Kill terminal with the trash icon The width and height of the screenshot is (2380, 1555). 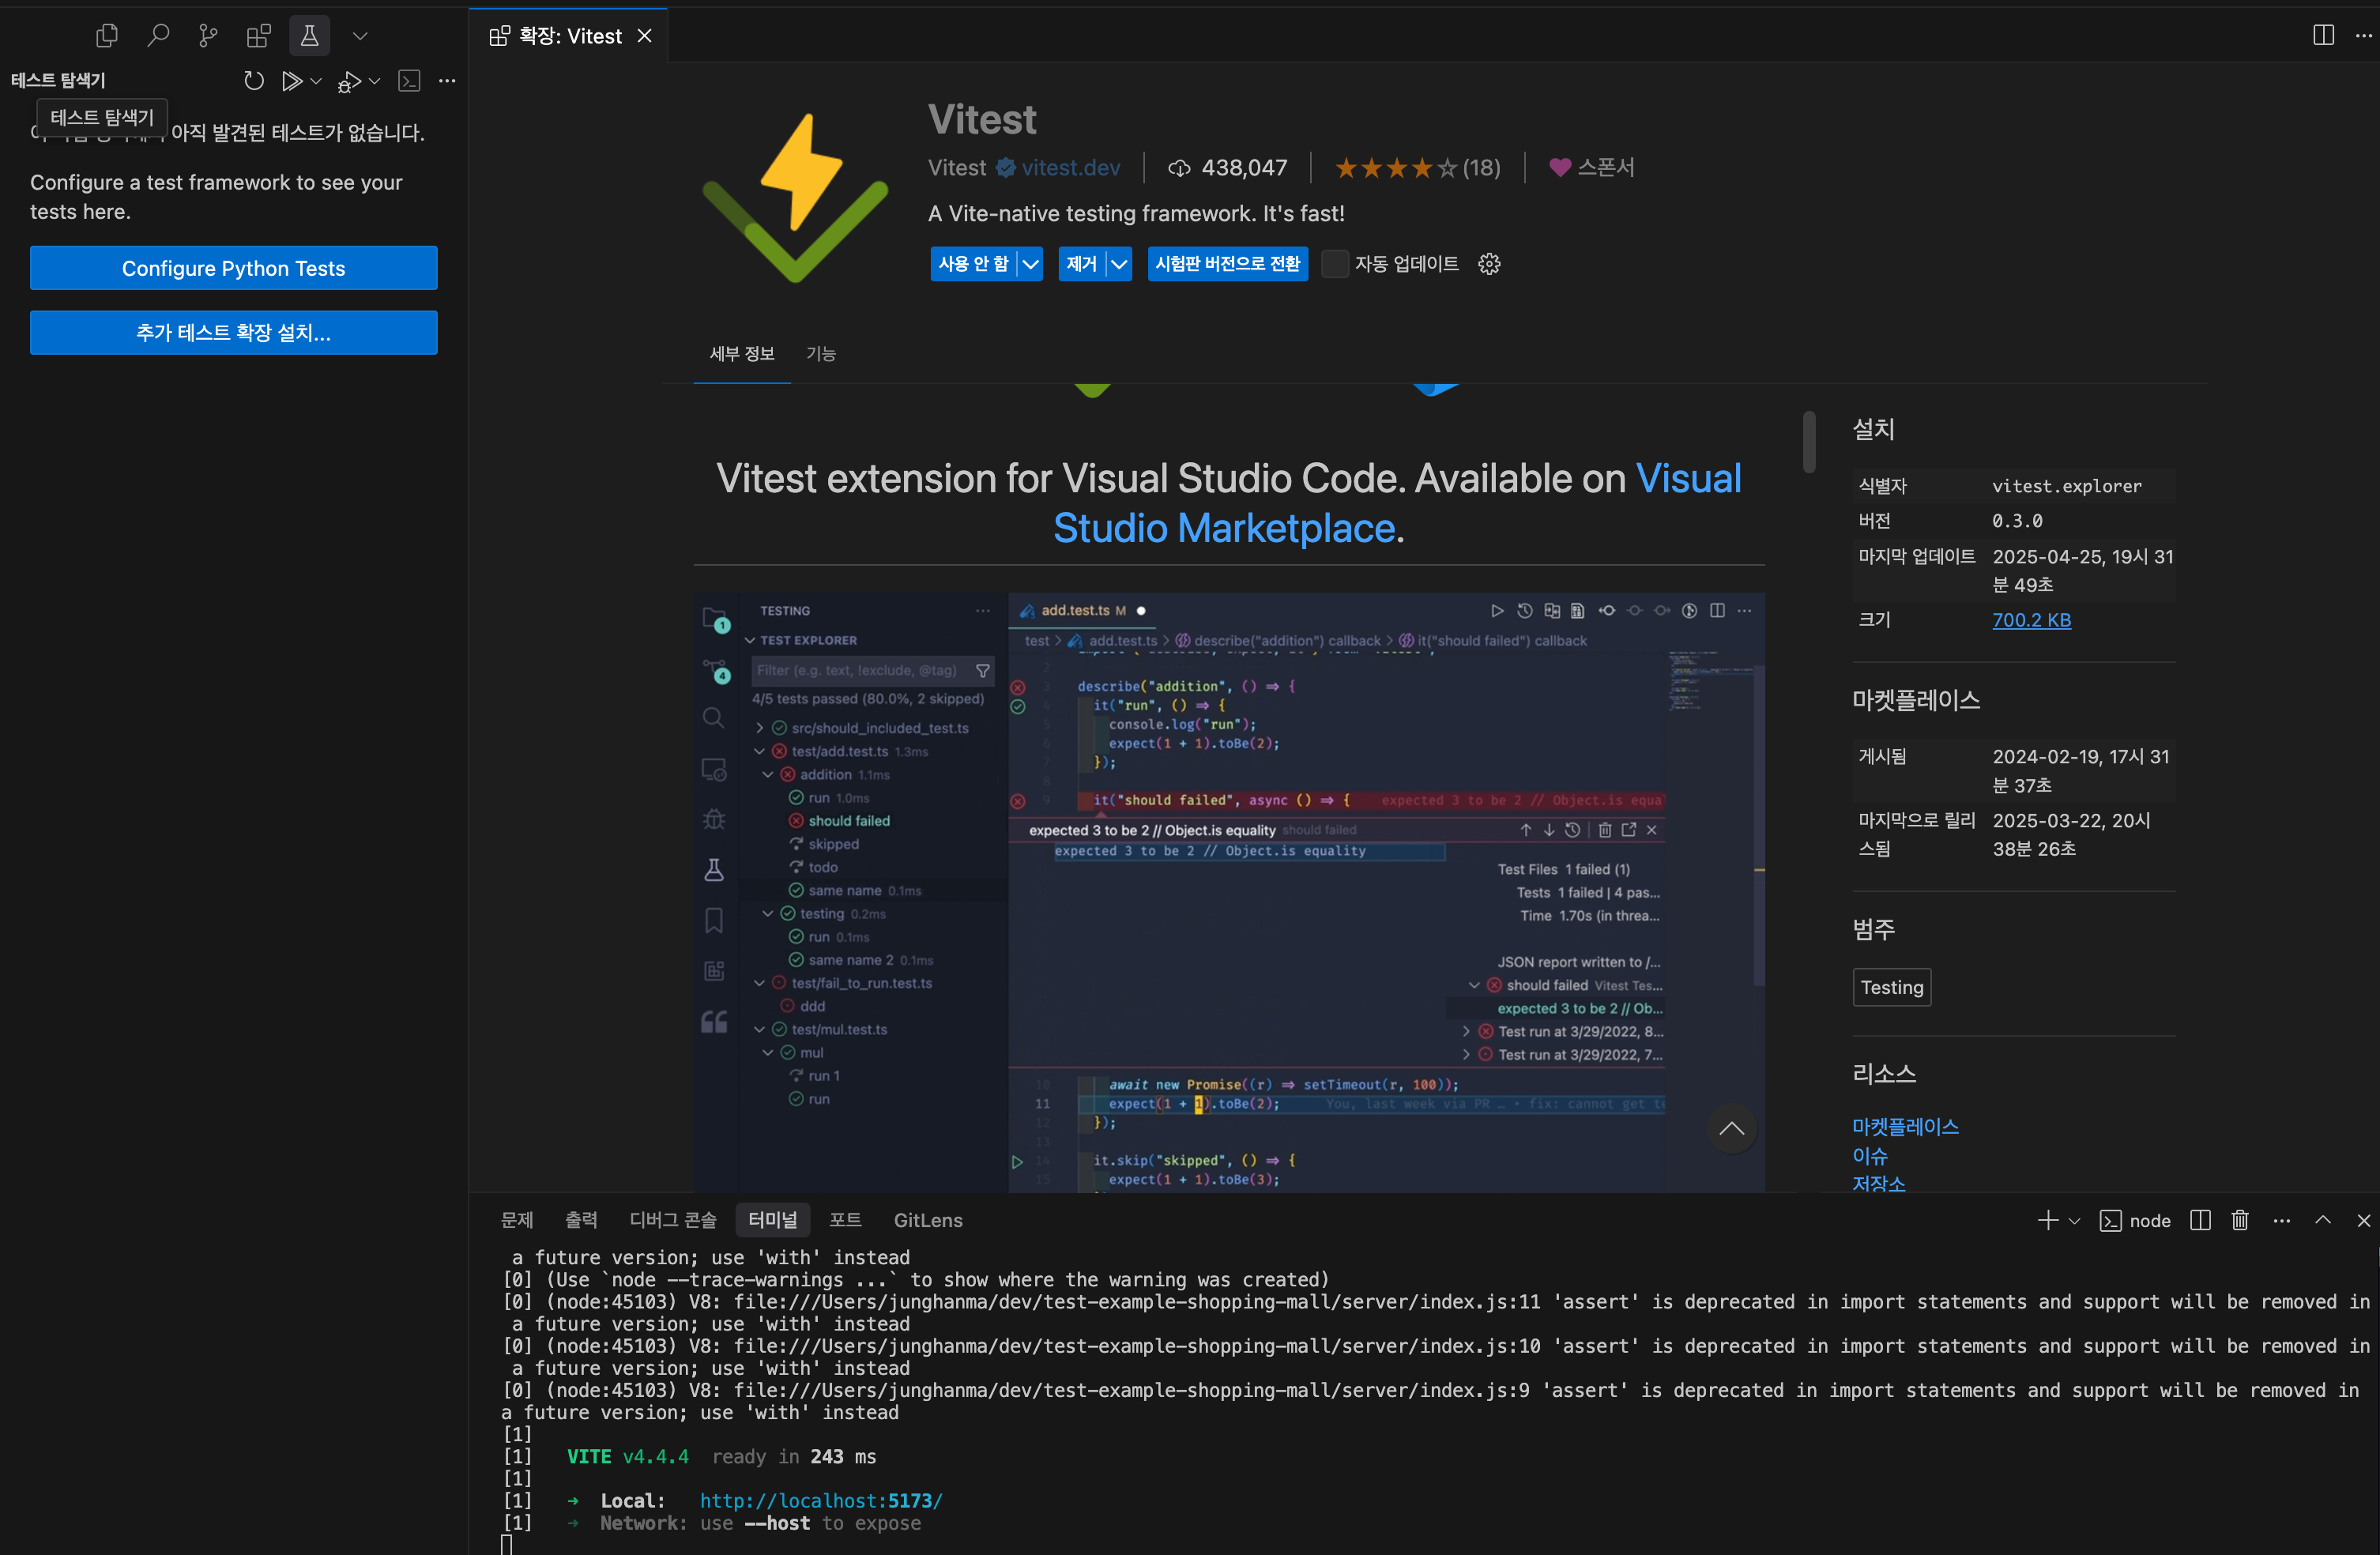point(2240,1220)
